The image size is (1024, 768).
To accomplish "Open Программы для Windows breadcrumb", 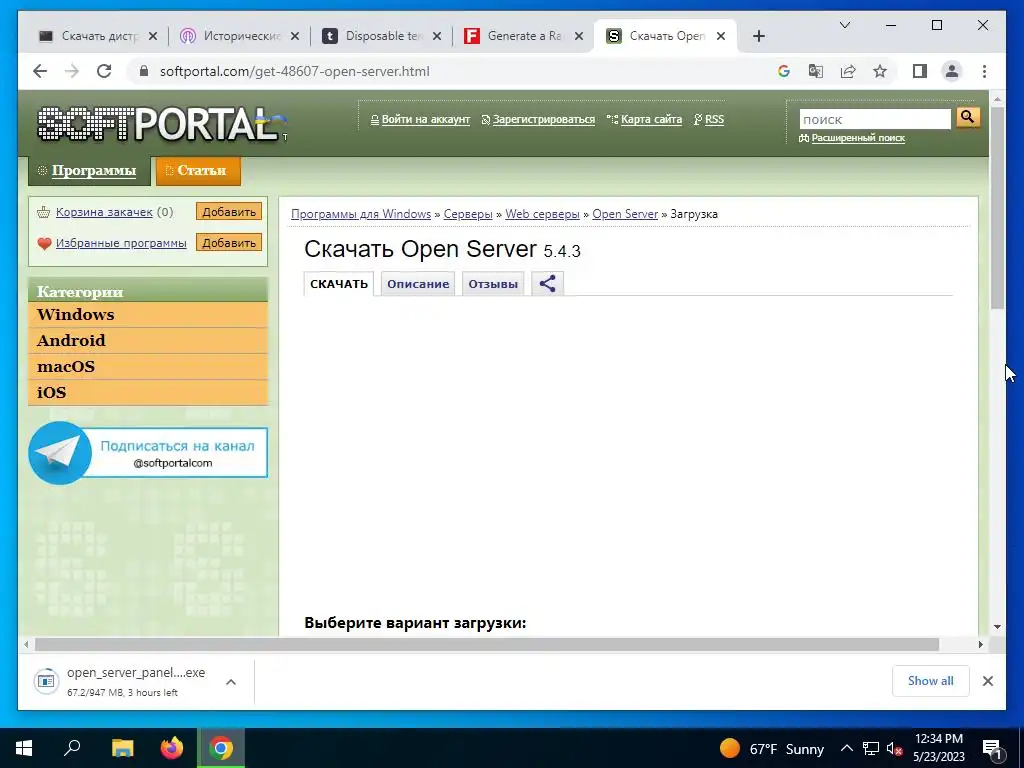I will tap(360, 214).
